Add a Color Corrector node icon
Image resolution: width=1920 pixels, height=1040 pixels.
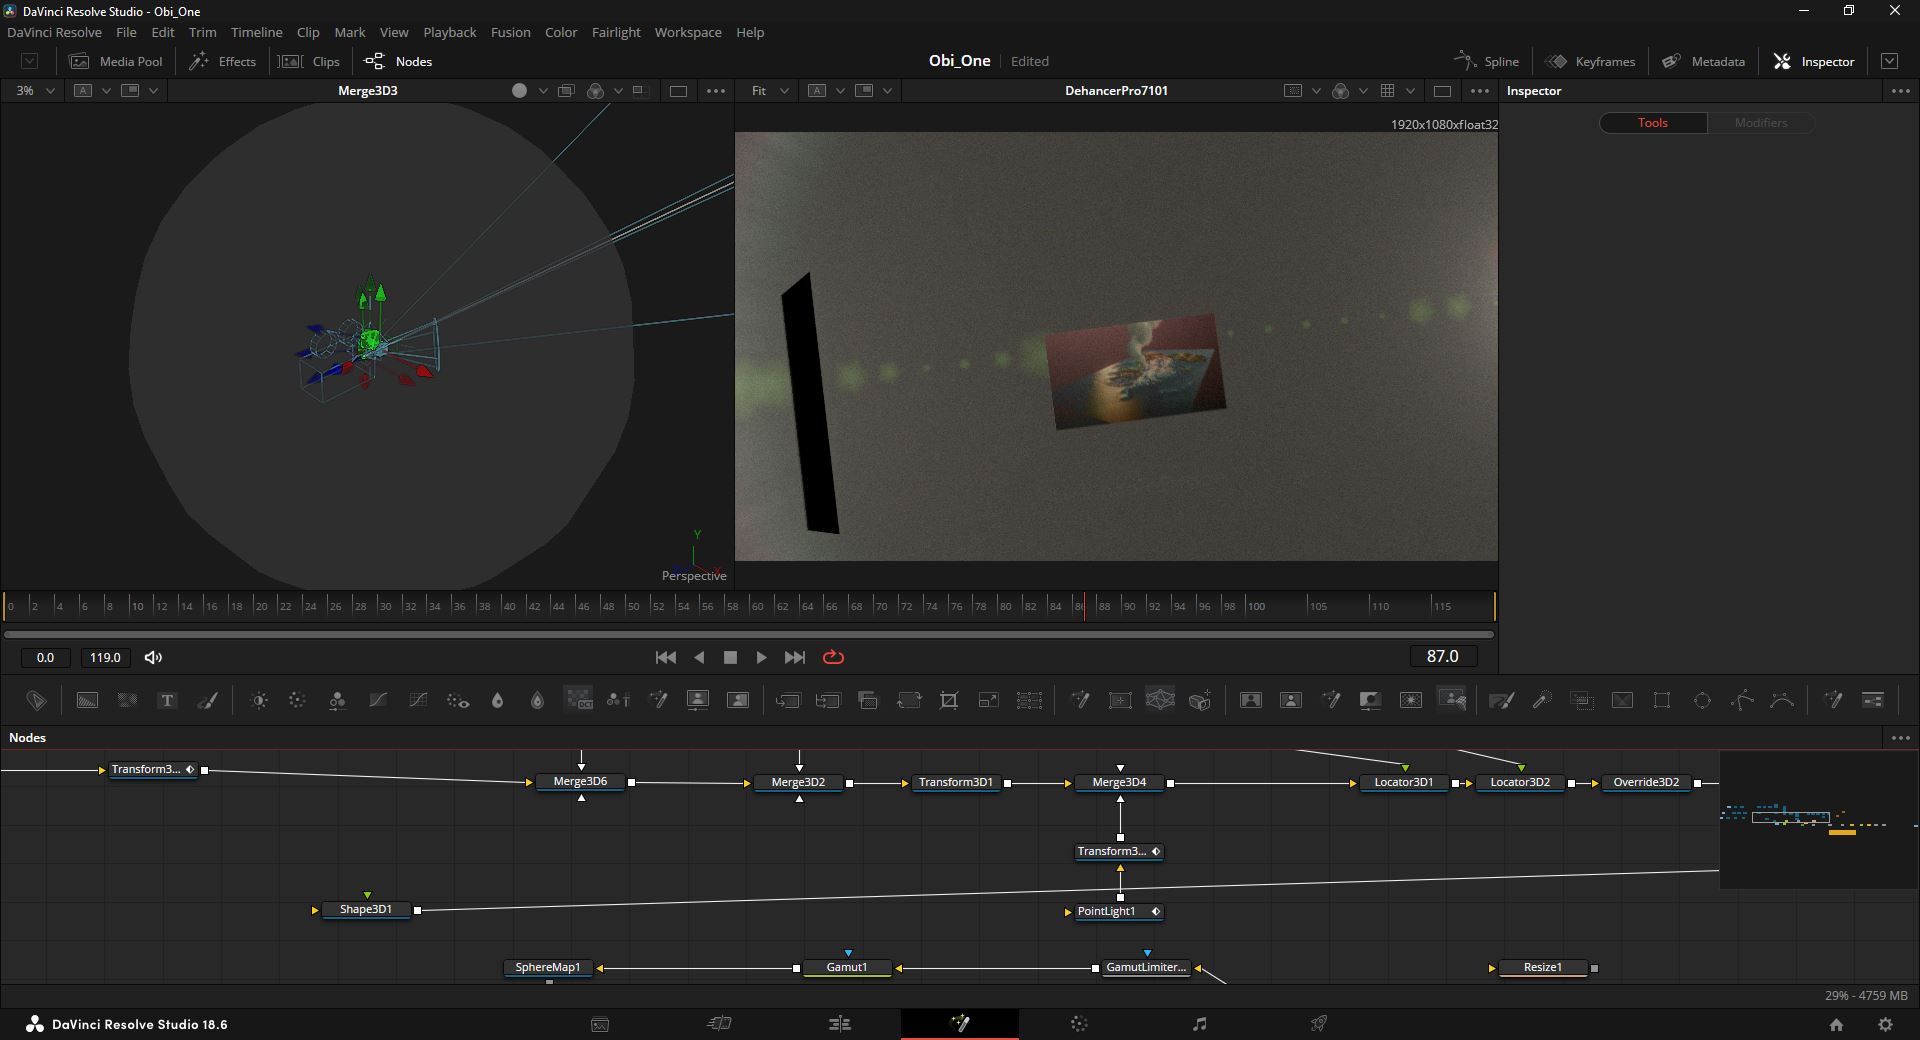pyautogui.click(x=337, y=701)
